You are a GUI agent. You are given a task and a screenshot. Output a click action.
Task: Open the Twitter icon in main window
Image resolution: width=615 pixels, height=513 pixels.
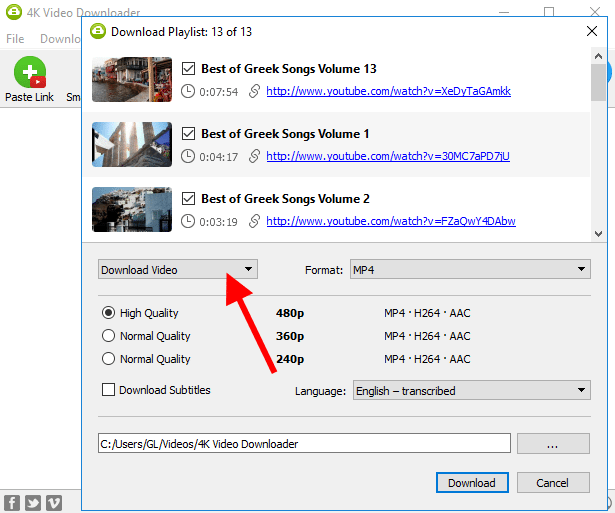(x=33, y=503)
